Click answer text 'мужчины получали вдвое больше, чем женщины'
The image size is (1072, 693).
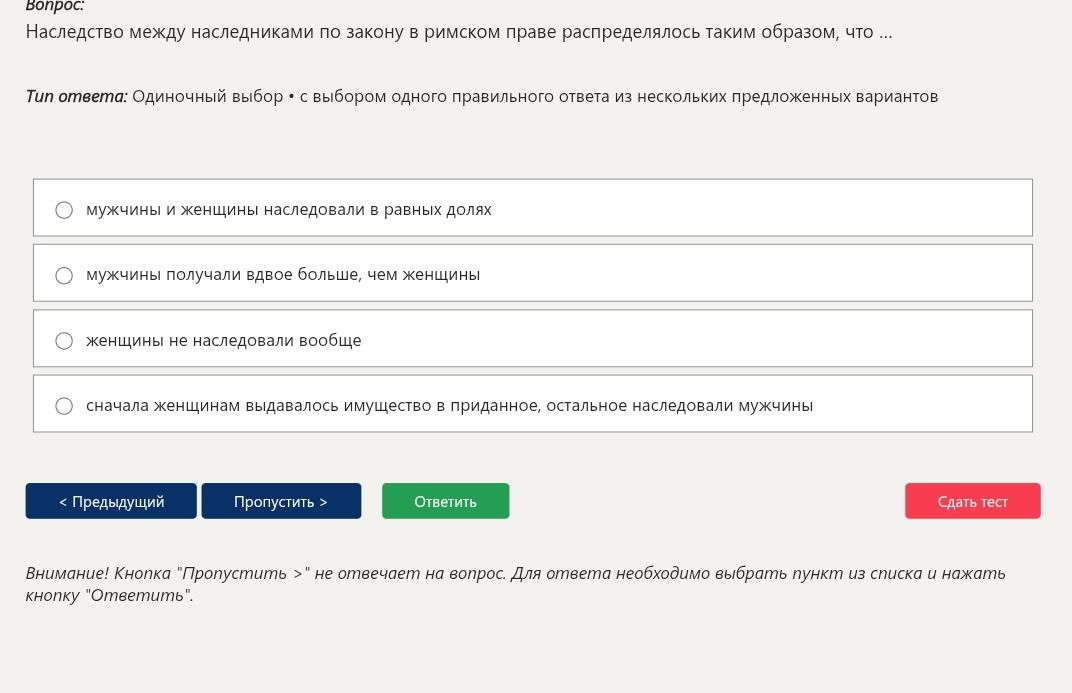pos(283,275)
